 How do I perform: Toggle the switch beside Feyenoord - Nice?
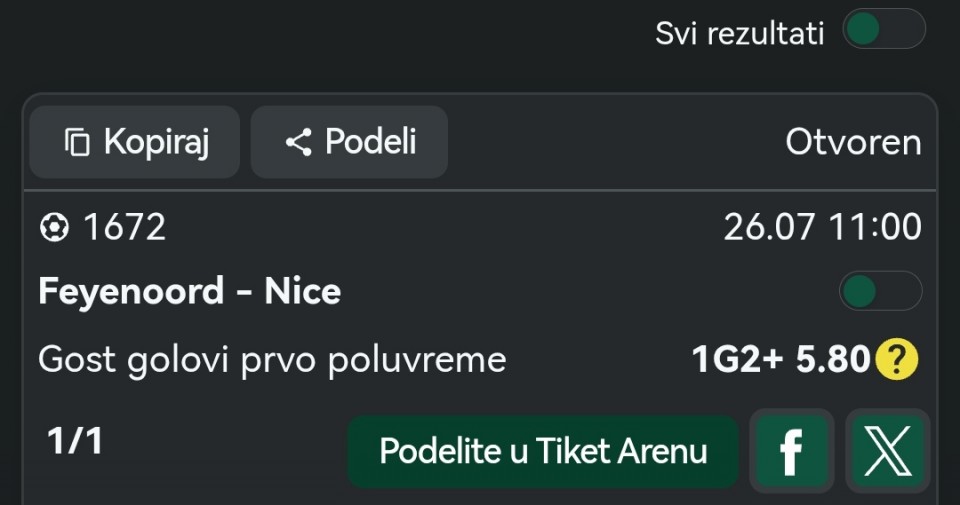point(880,291)
